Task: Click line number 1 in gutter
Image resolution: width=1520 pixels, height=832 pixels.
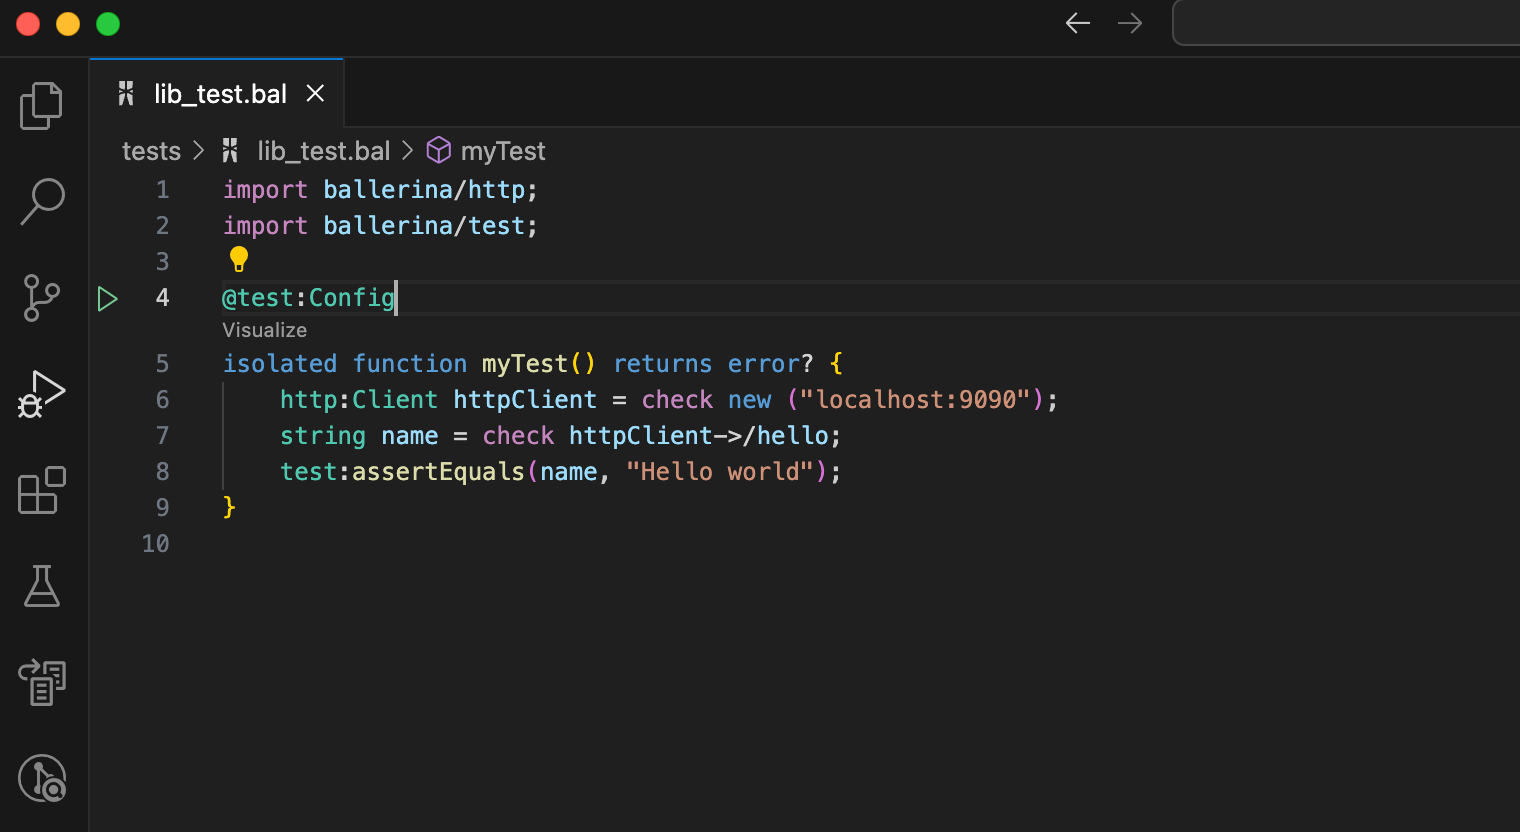Action: [x=162, y=190]
